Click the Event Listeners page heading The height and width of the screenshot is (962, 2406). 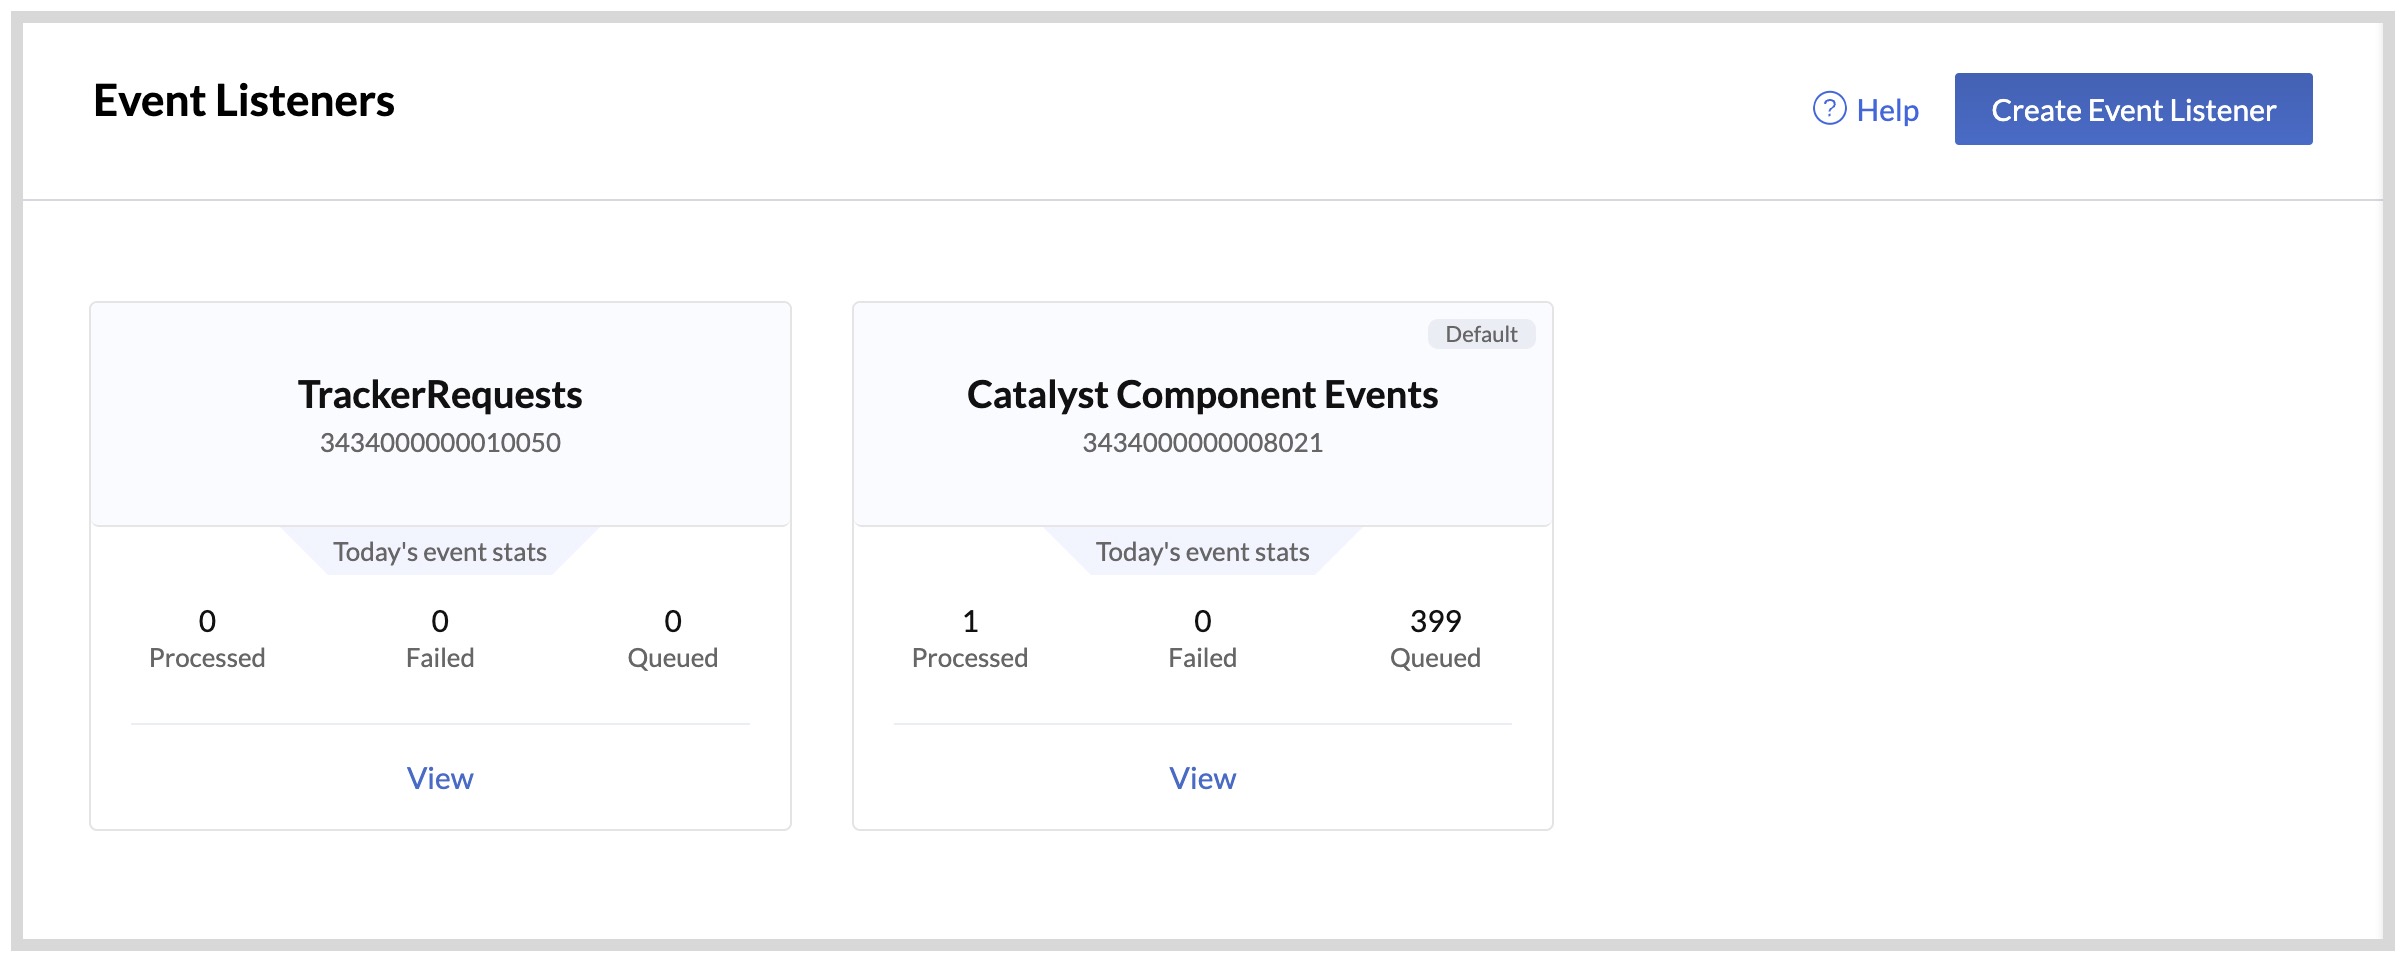click(245, 100)
